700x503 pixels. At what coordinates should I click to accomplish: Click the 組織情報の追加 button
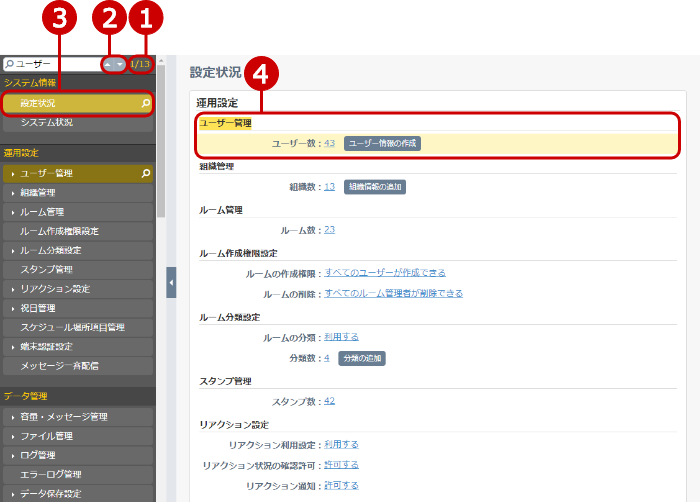coord(375,187)
